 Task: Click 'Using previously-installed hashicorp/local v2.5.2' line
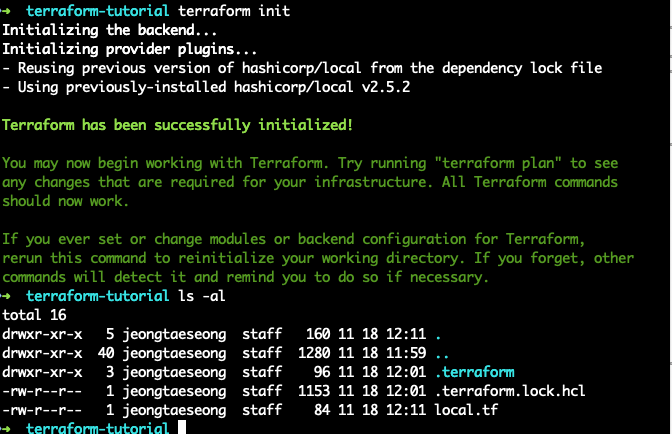(x=206, y=87)
